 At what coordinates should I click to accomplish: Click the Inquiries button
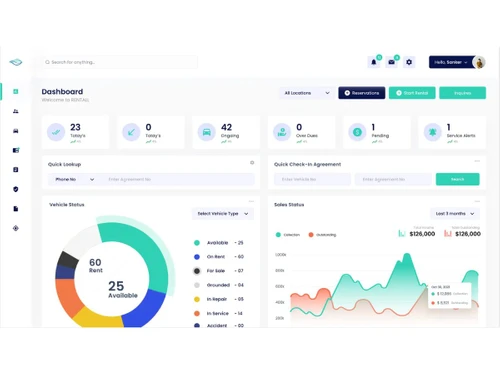462,93
